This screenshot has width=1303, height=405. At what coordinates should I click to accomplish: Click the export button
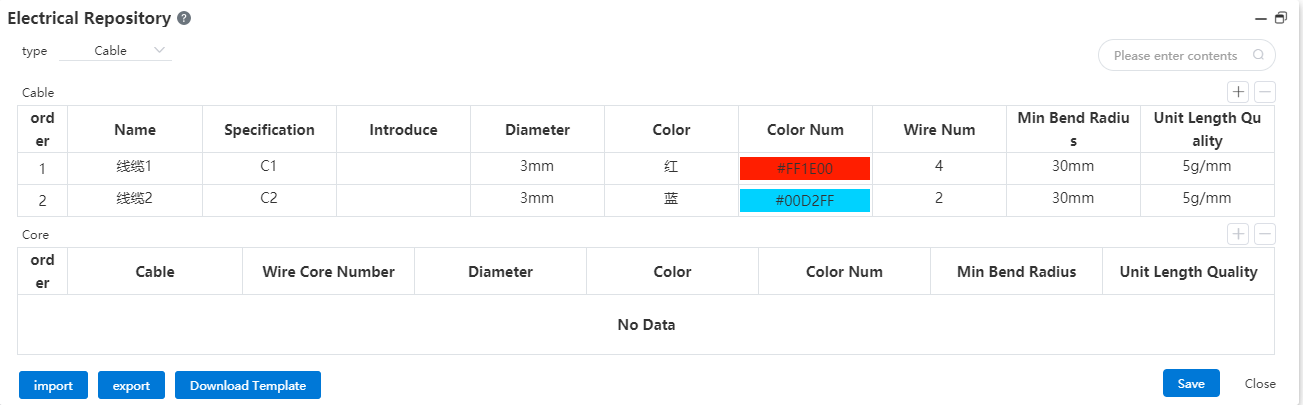[131, 385]
